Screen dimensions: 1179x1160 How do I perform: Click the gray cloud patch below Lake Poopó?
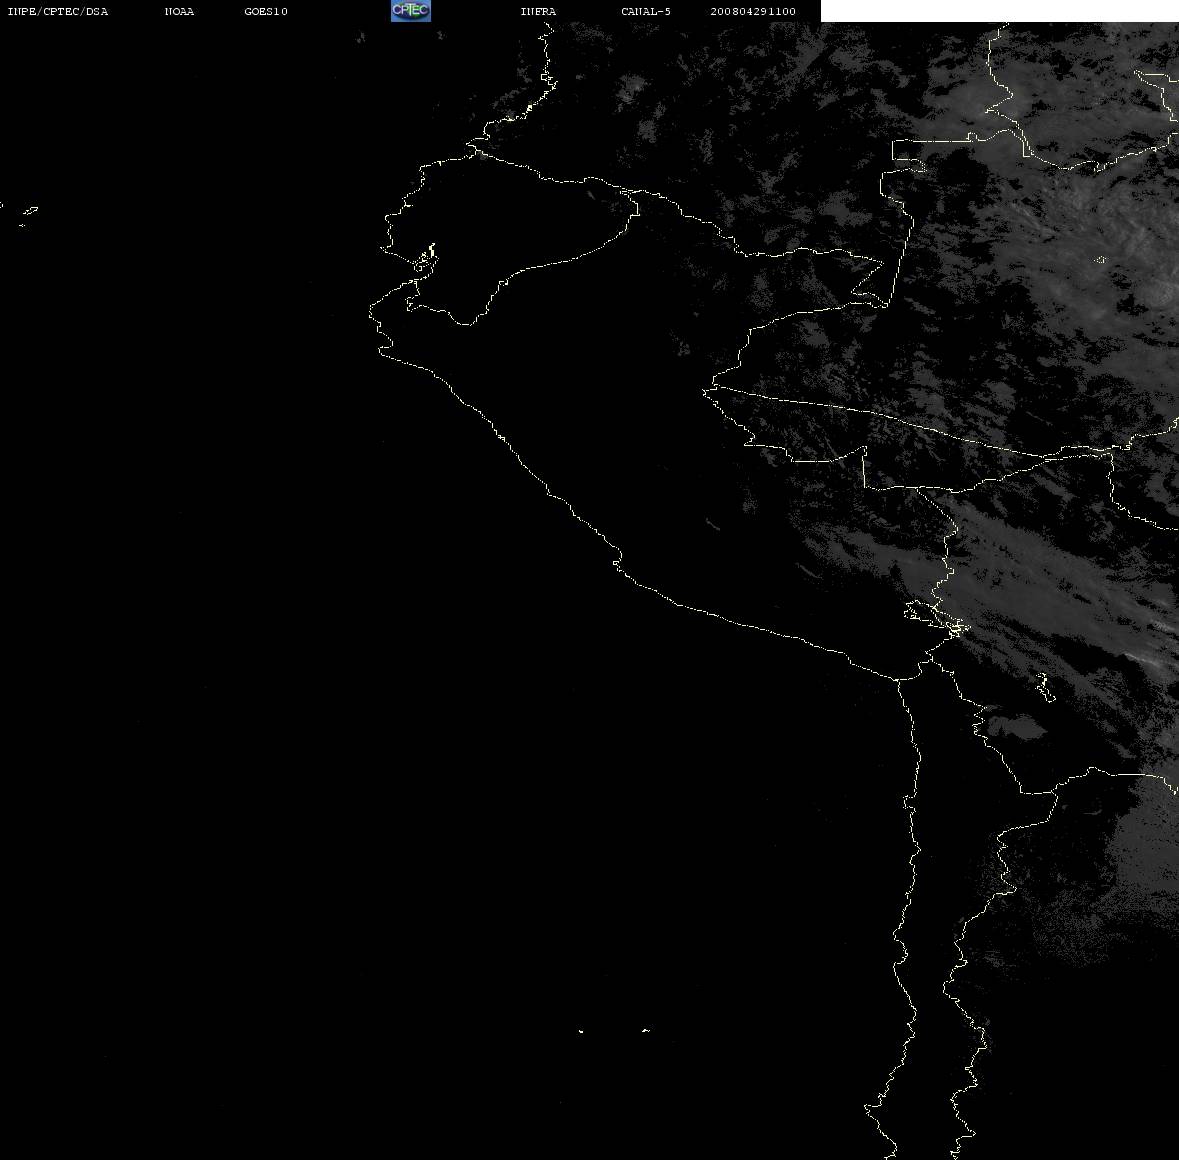click(1017, 727)
